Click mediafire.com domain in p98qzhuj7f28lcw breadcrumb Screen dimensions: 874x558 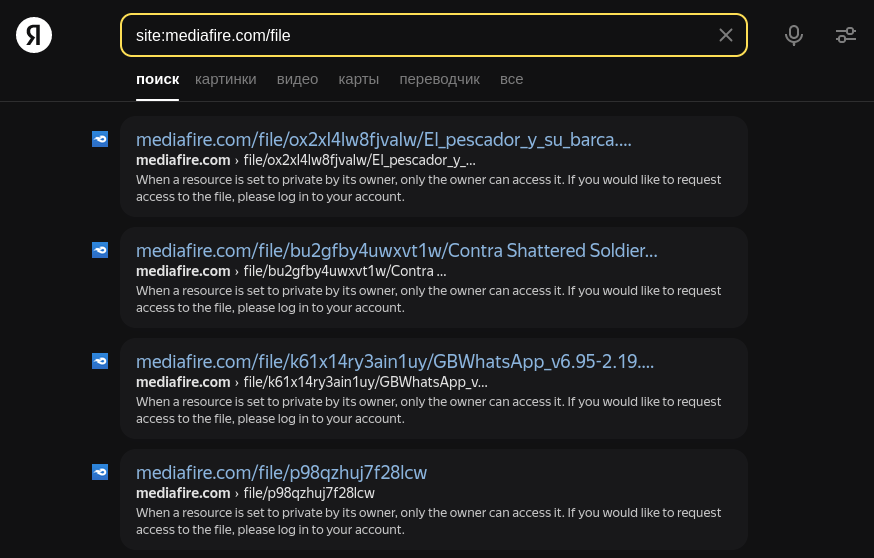(x=183, y=493)
